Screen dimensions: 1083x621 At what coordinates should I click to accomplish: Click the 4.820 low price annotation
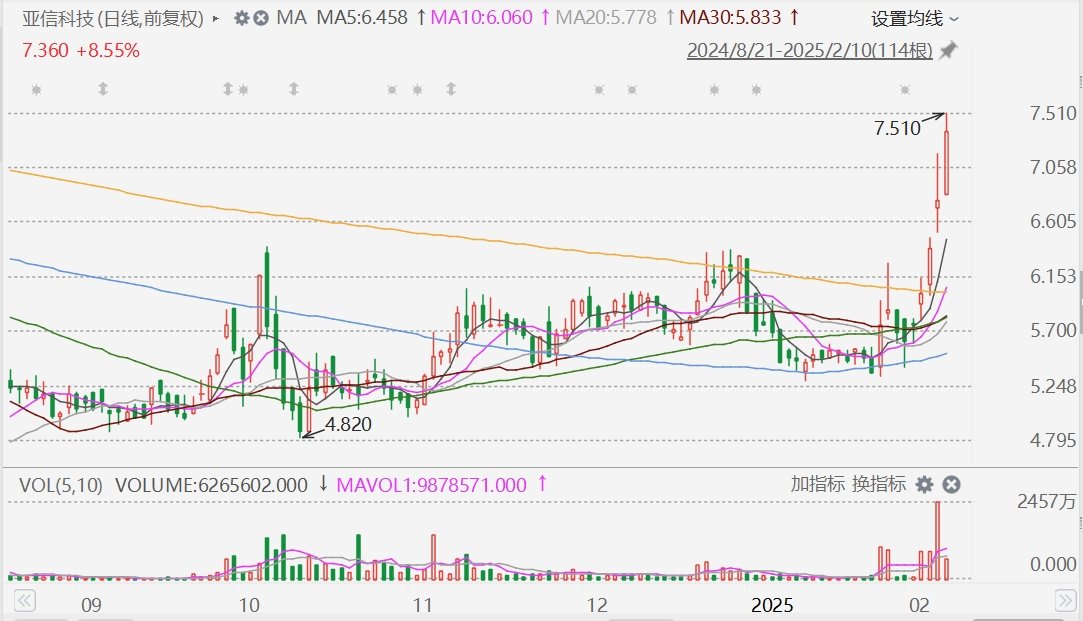tap(348, 424)
